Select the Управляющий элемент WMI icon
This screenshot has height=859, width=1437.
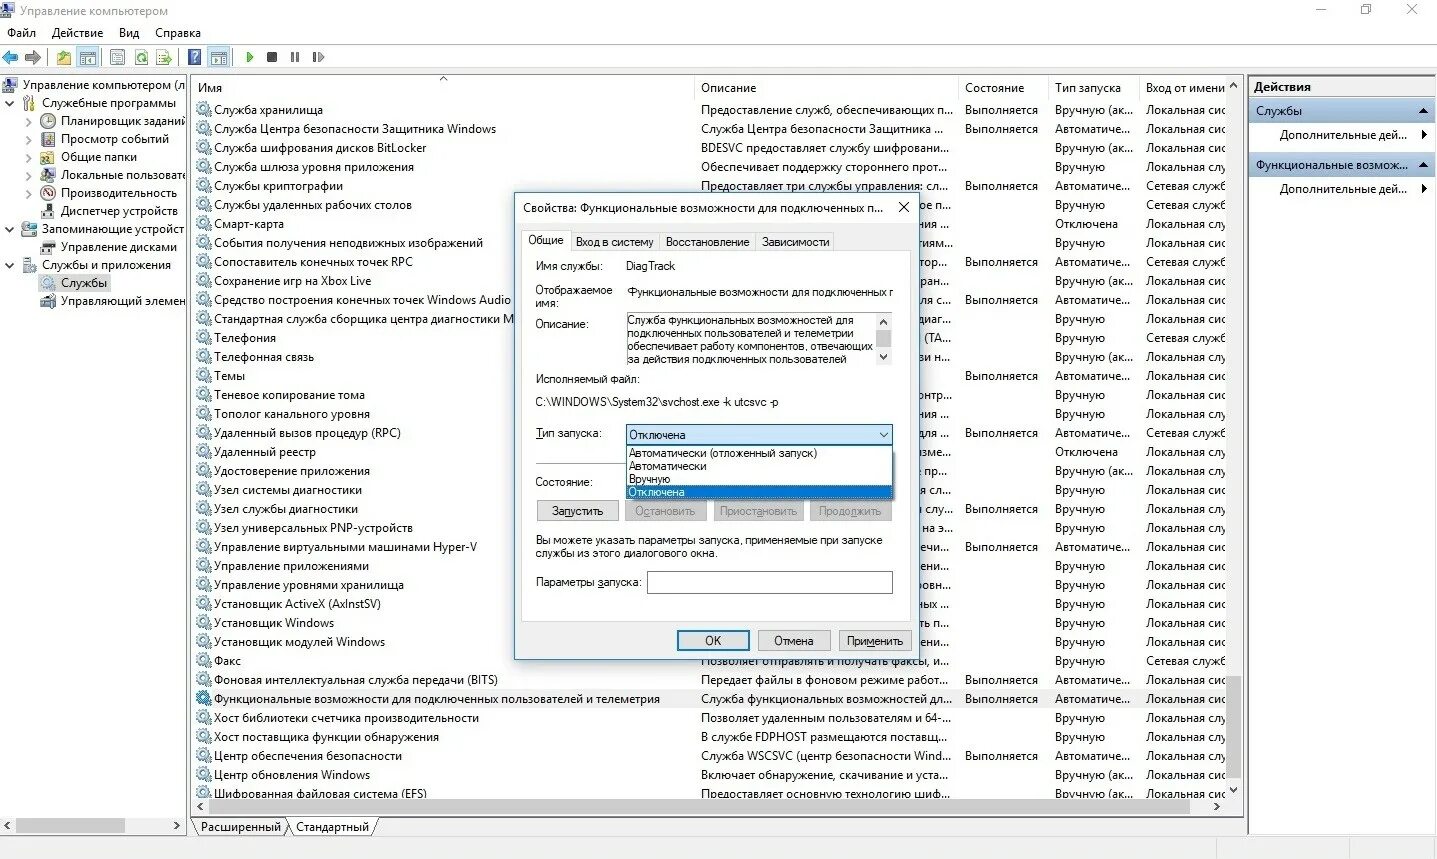[47, 301]
